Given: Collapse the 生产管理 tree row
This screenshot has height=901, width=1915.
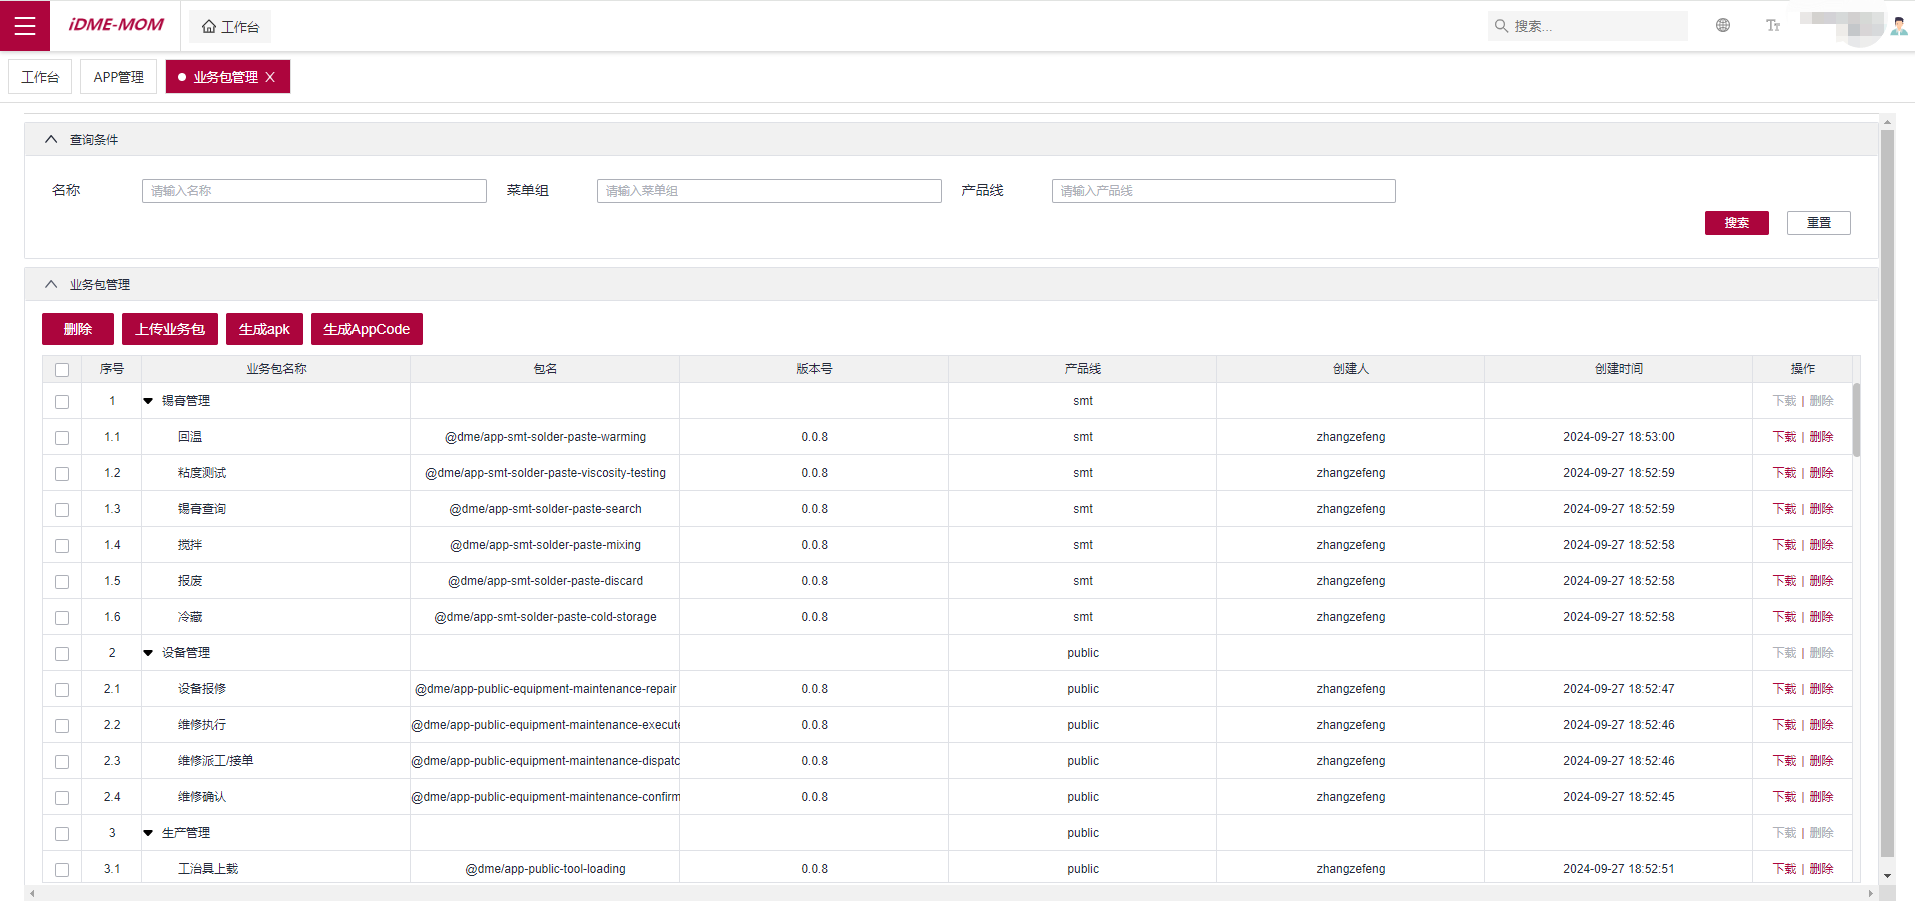Looking at the screenshot, I should click(148, 833).
